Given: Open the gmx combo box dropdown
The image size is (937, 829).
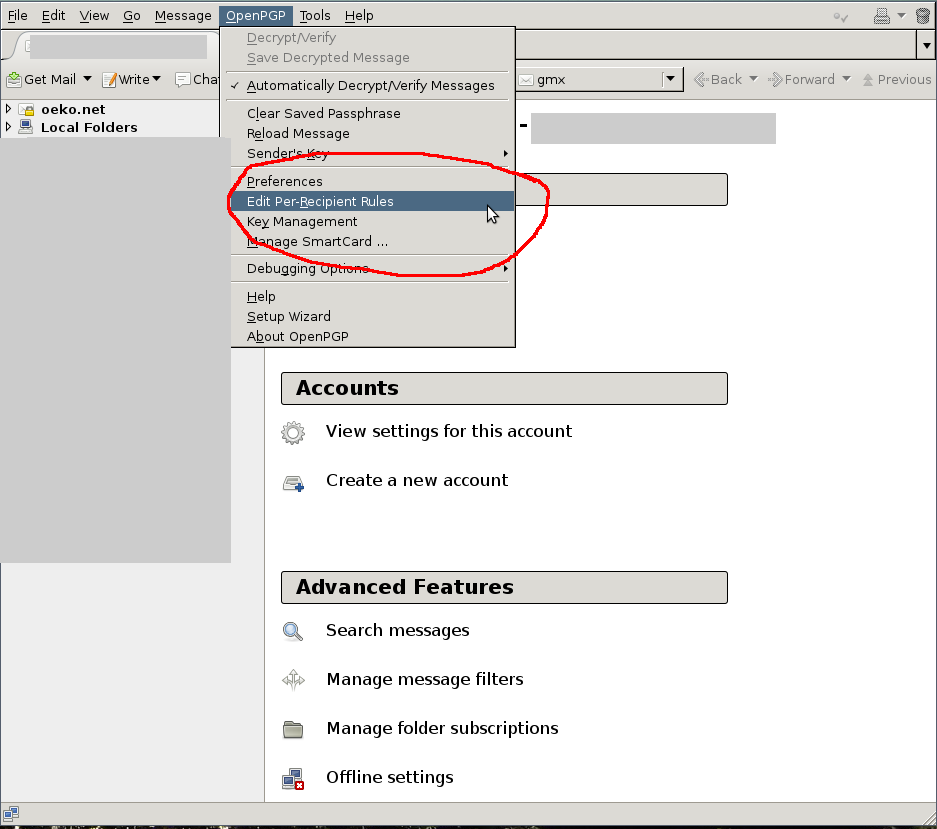Looking at the screenshot, I should pyautogui.click(x=671, y=80).
